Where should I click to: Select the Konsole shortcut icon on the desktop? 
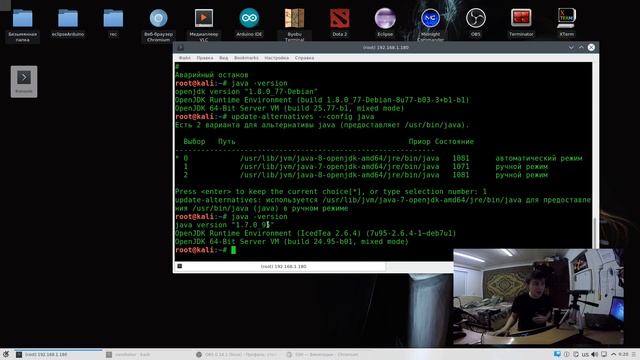[24, 81]
